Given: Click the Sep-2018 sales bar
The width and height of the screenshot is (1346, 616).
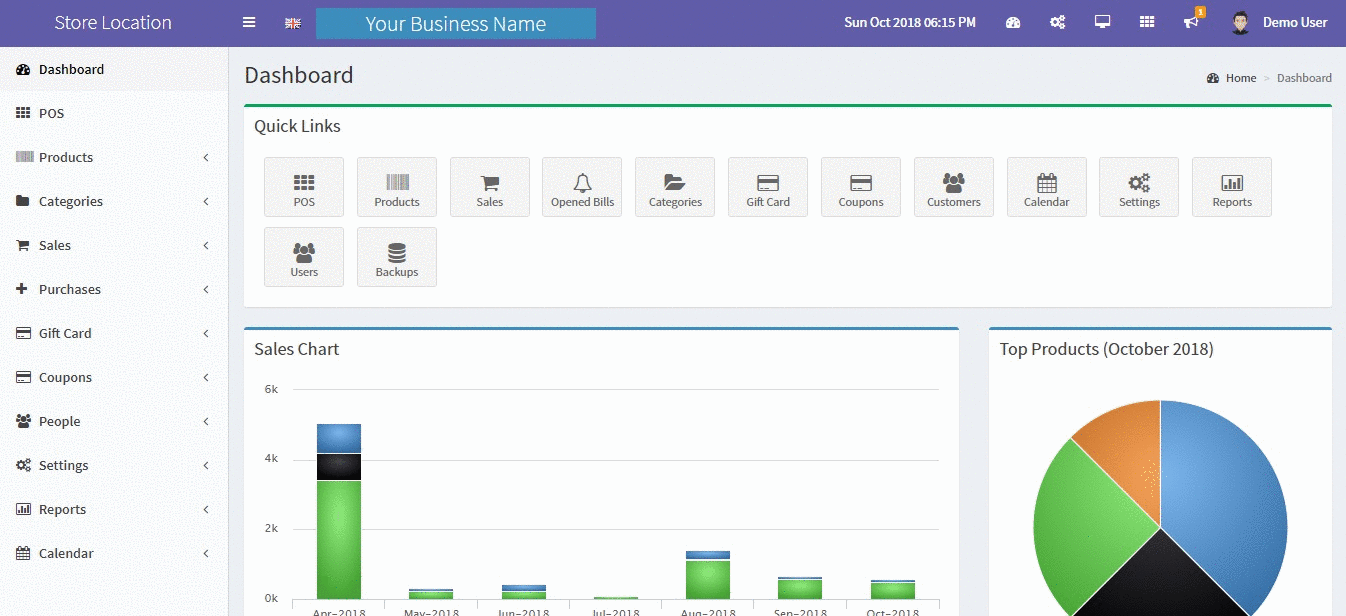Looking at the screenshot, I should tap(799, 588).
